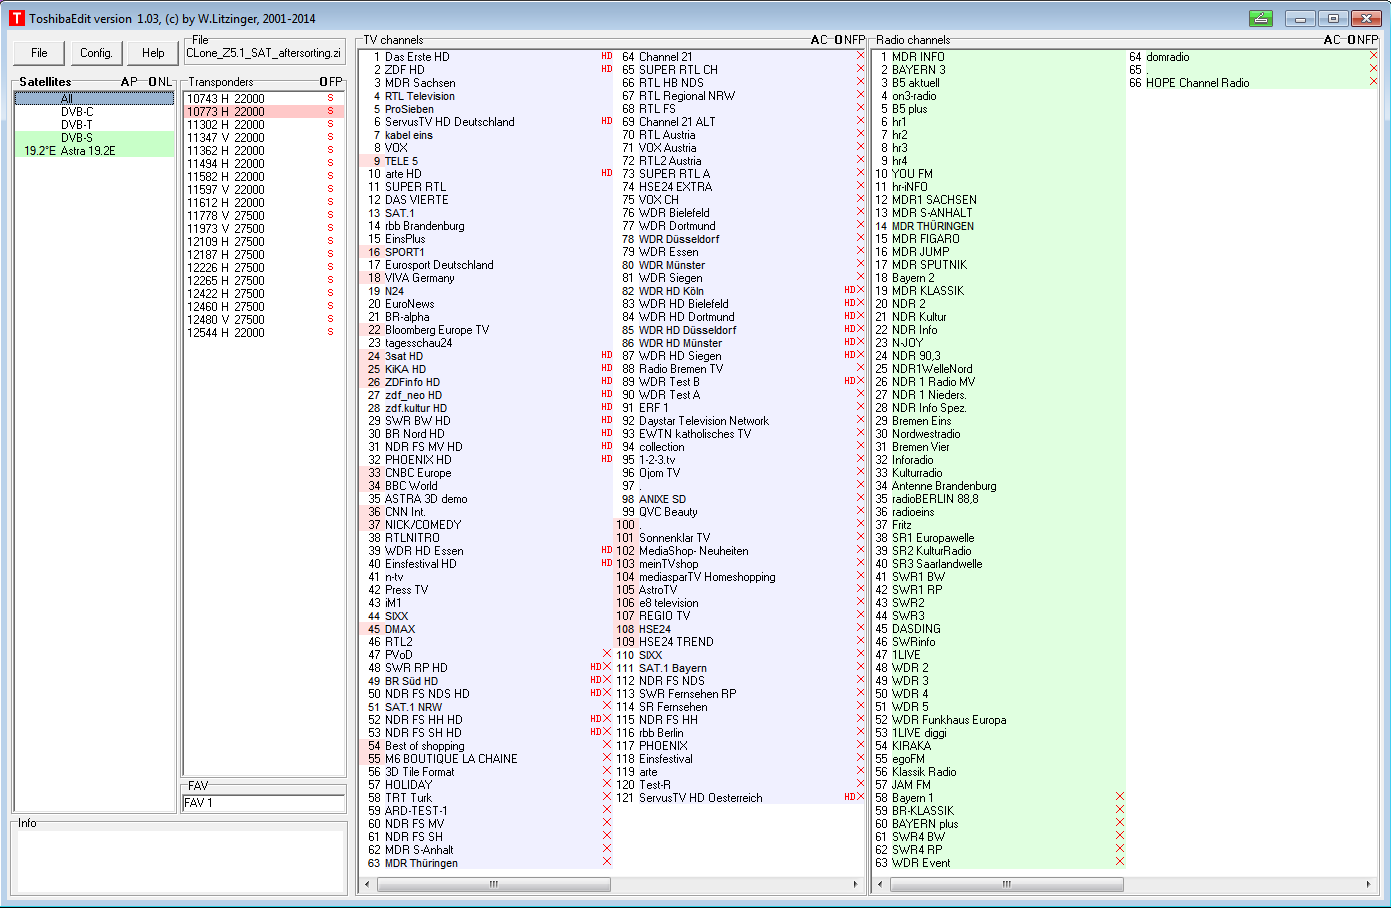Click the red X marker beside ServusTV HD Oesterreich

tap(860, 797)
